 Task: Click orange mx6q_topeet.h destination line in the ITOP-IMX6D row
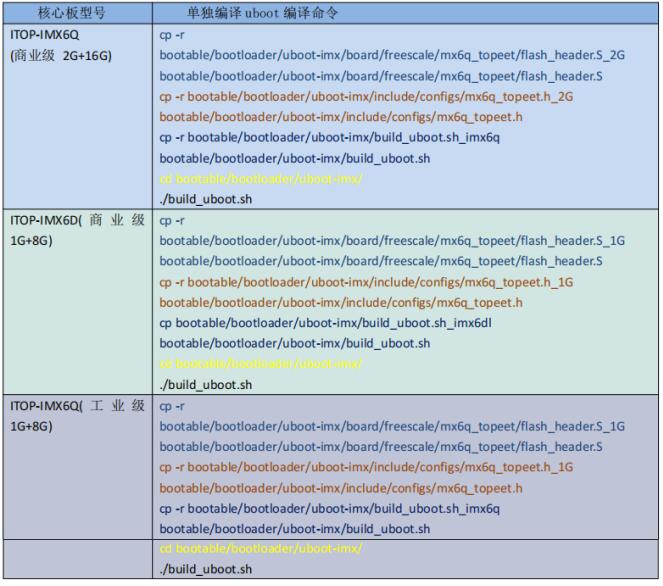click(x=341, y=303)
